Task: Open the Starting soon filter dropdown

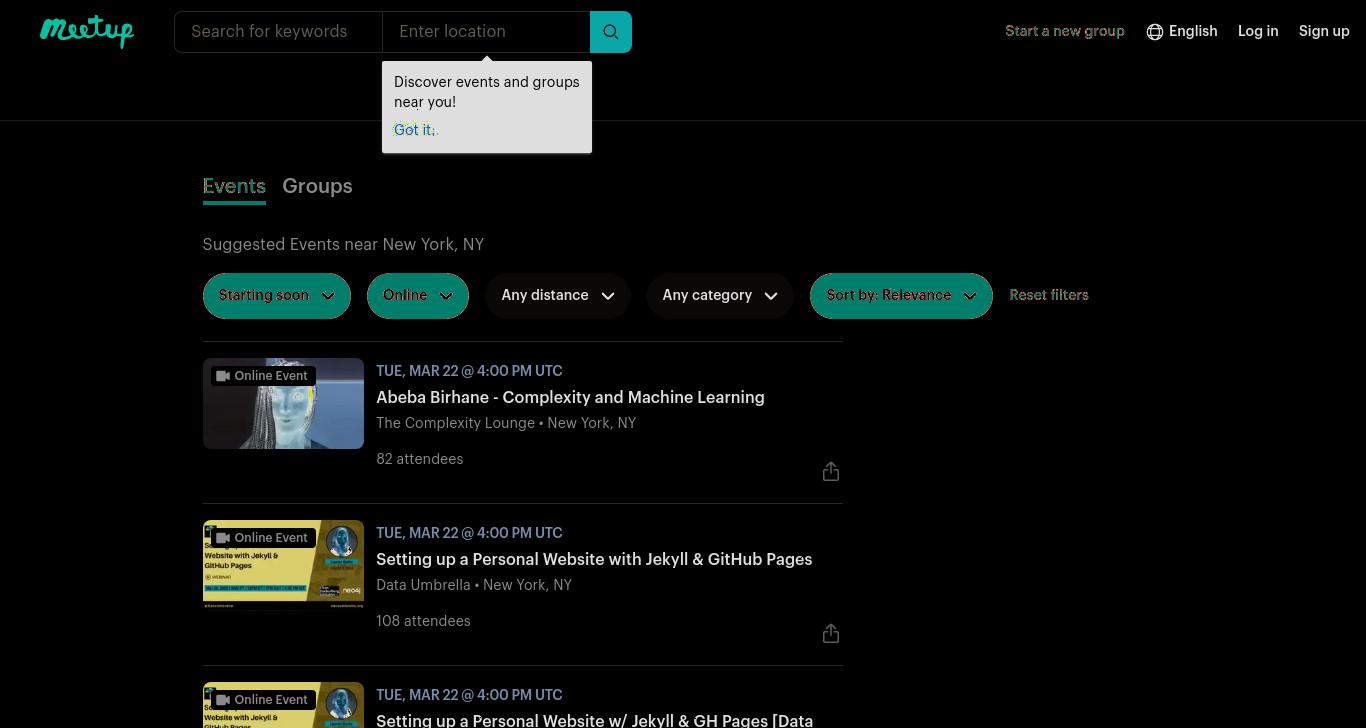Action: click(277, 296)
